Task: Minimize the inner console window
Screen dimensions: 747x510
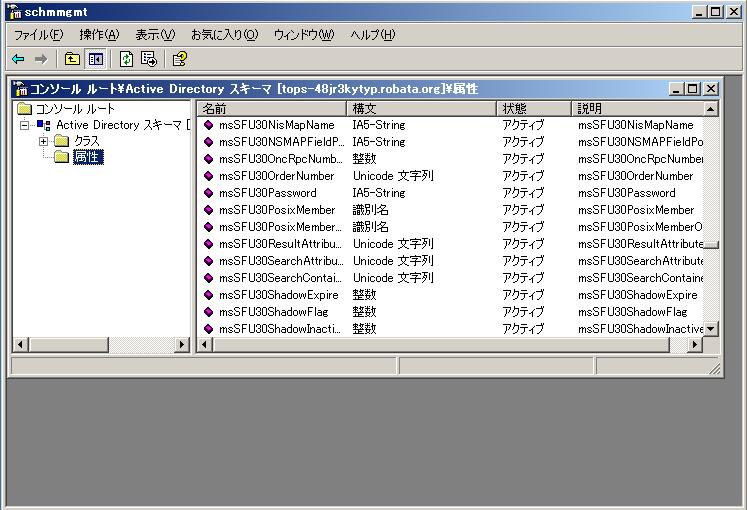Action: point(676,89)
